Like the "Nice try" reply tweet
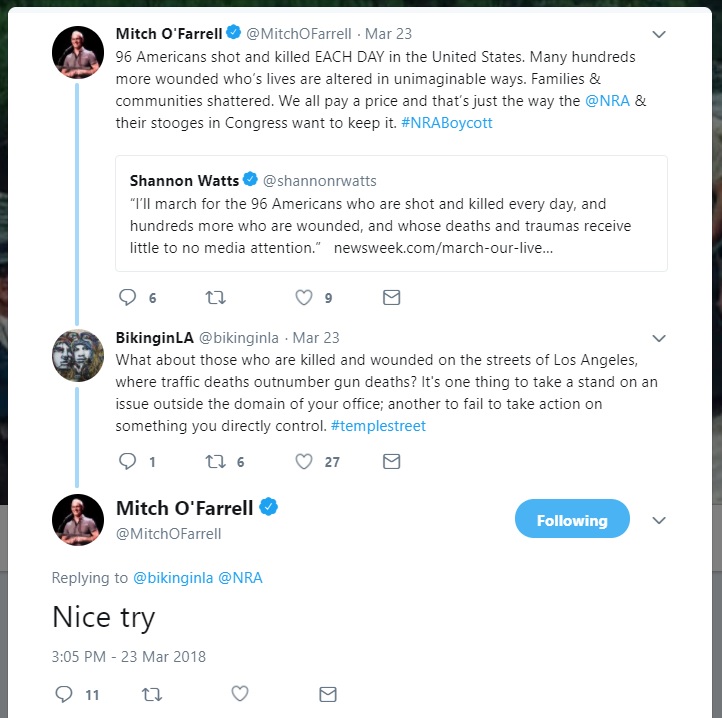 [x=240, y=693]
